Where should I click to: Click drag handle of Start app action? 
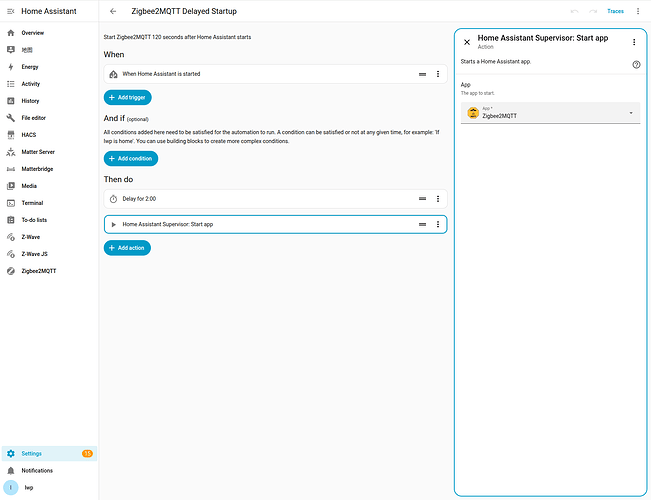pyautogui.click(x=422, y=224)
